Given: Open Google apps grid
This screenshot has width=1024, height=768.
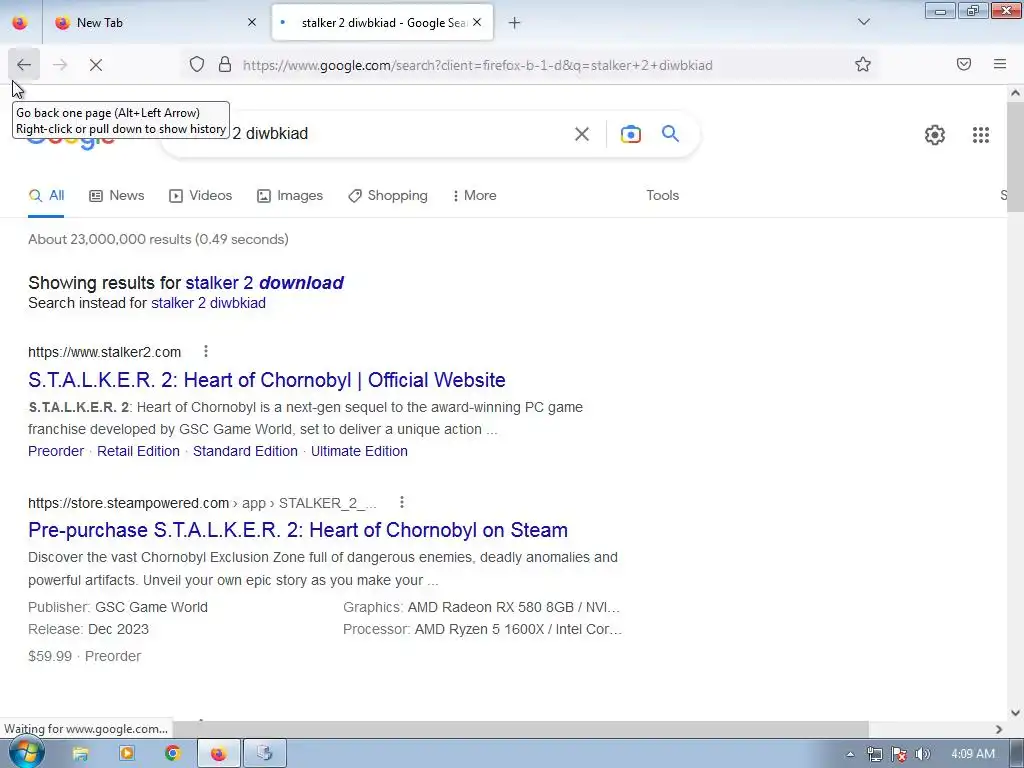Looking at the screenshot, I should point(981,135).
